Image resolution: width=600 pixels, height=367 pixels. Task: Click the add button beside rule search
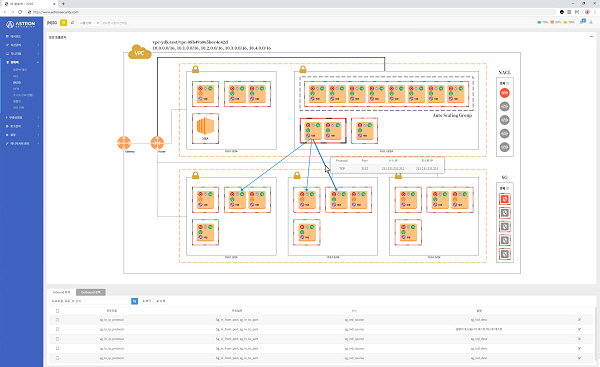[x=147, y=301]
